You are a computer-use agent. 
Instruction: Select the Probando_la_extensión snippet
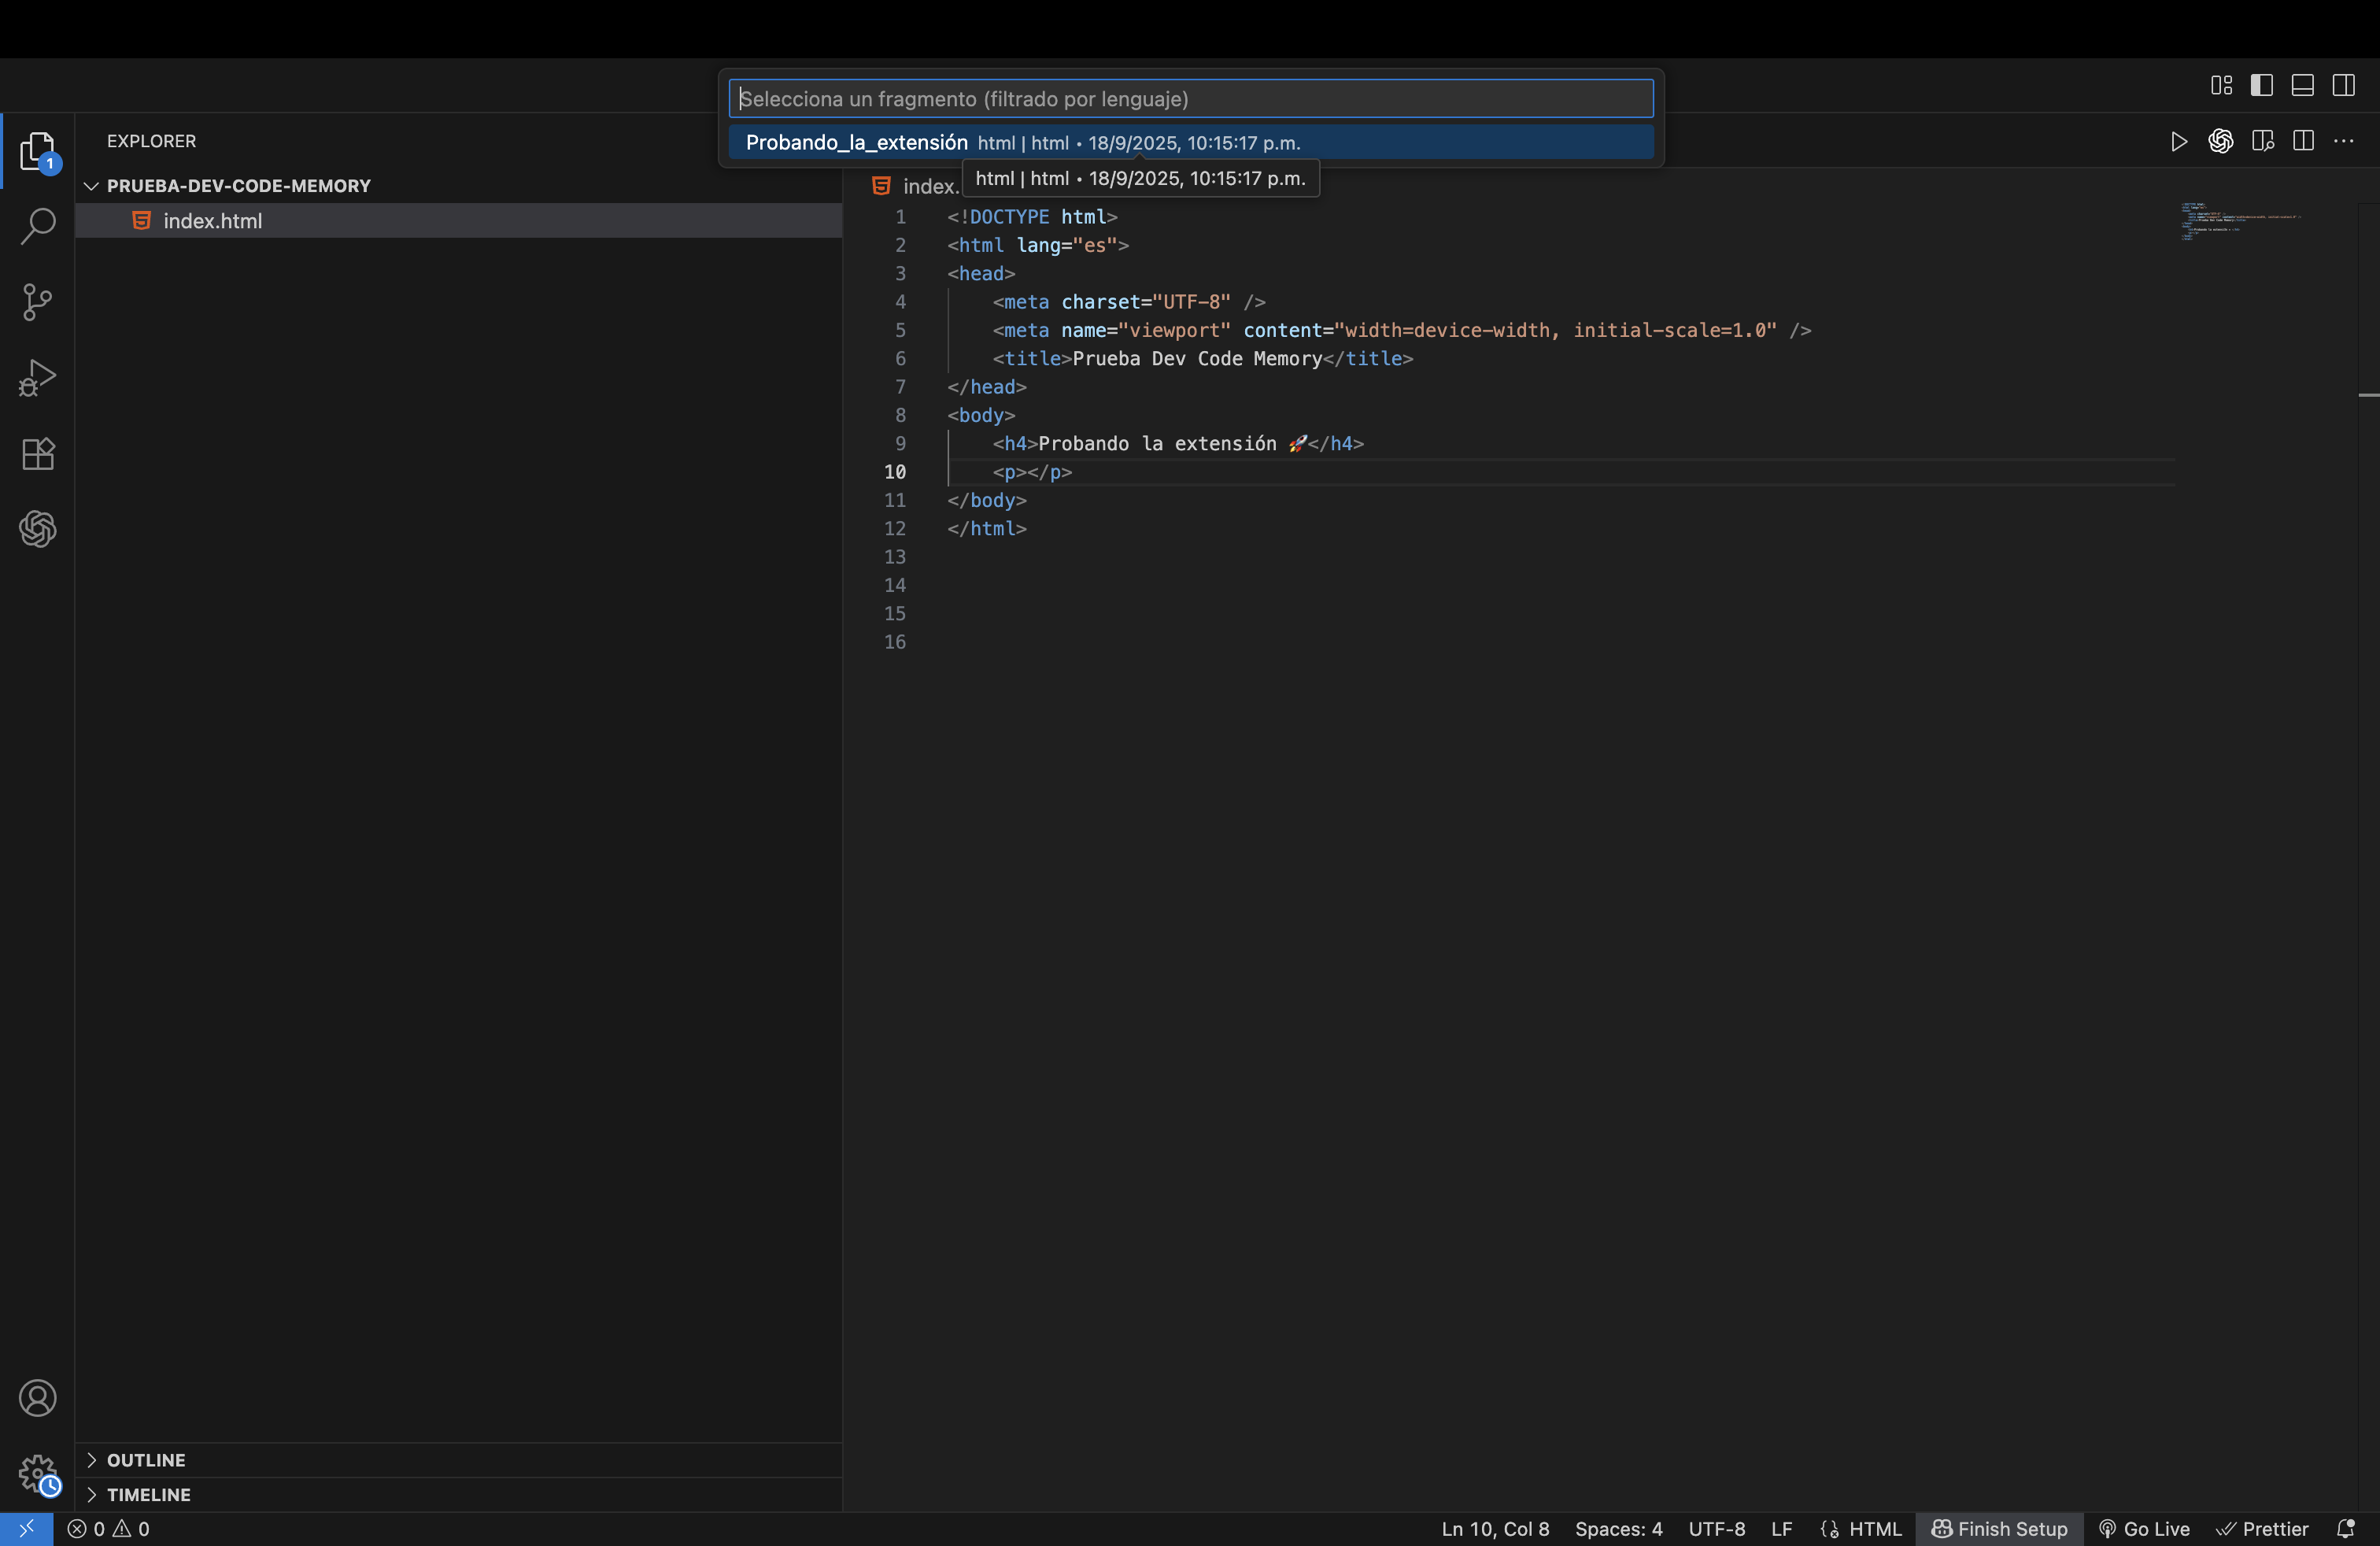point(1191,143)
